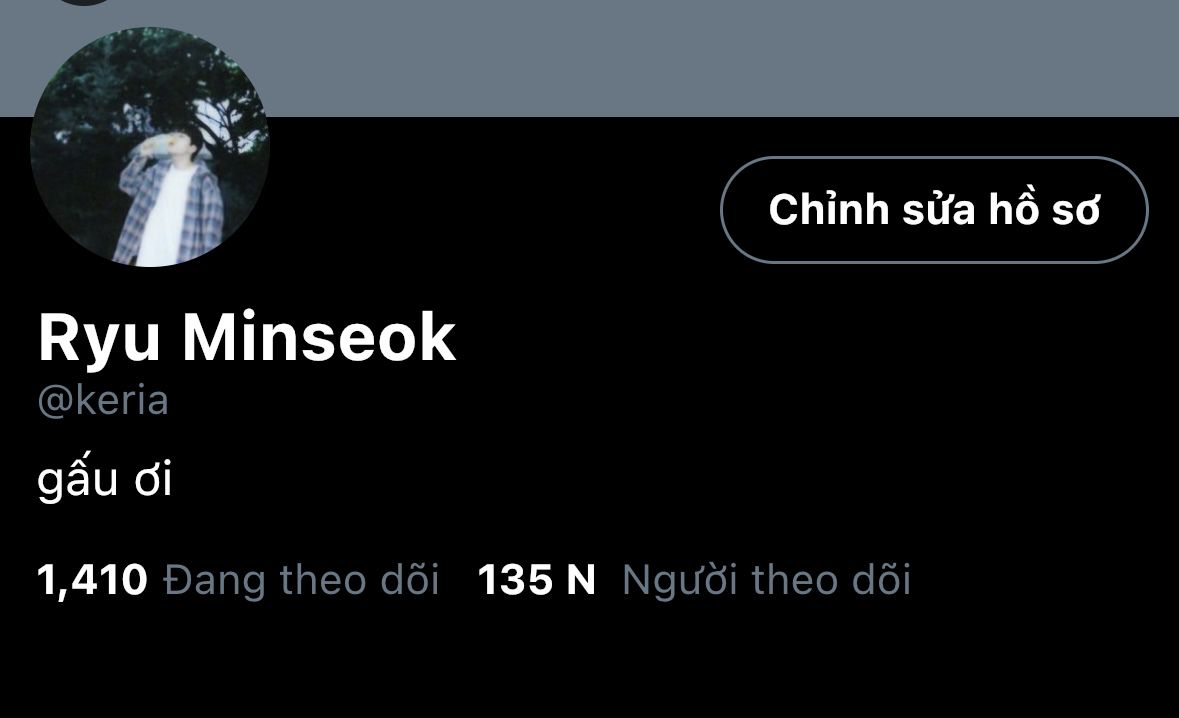Viewport: 1179px width, 718px height.
Task: Click the Đang theo dõi label
Action: pos(301,580)
